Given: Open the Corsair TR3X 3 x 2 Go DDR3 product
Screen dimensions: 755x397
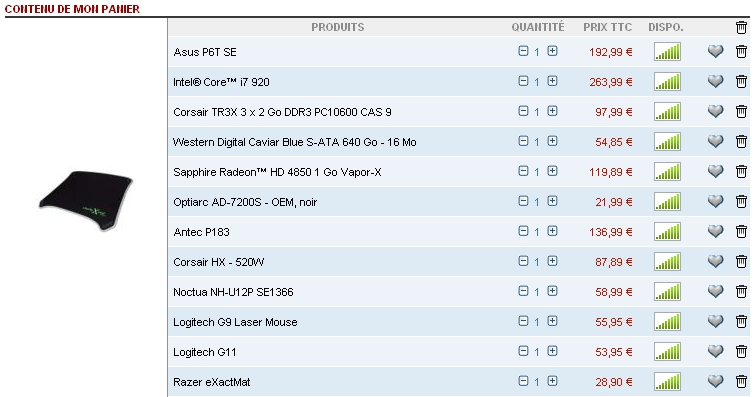Looking at the screenshot, I should click(x=282, y=112).
